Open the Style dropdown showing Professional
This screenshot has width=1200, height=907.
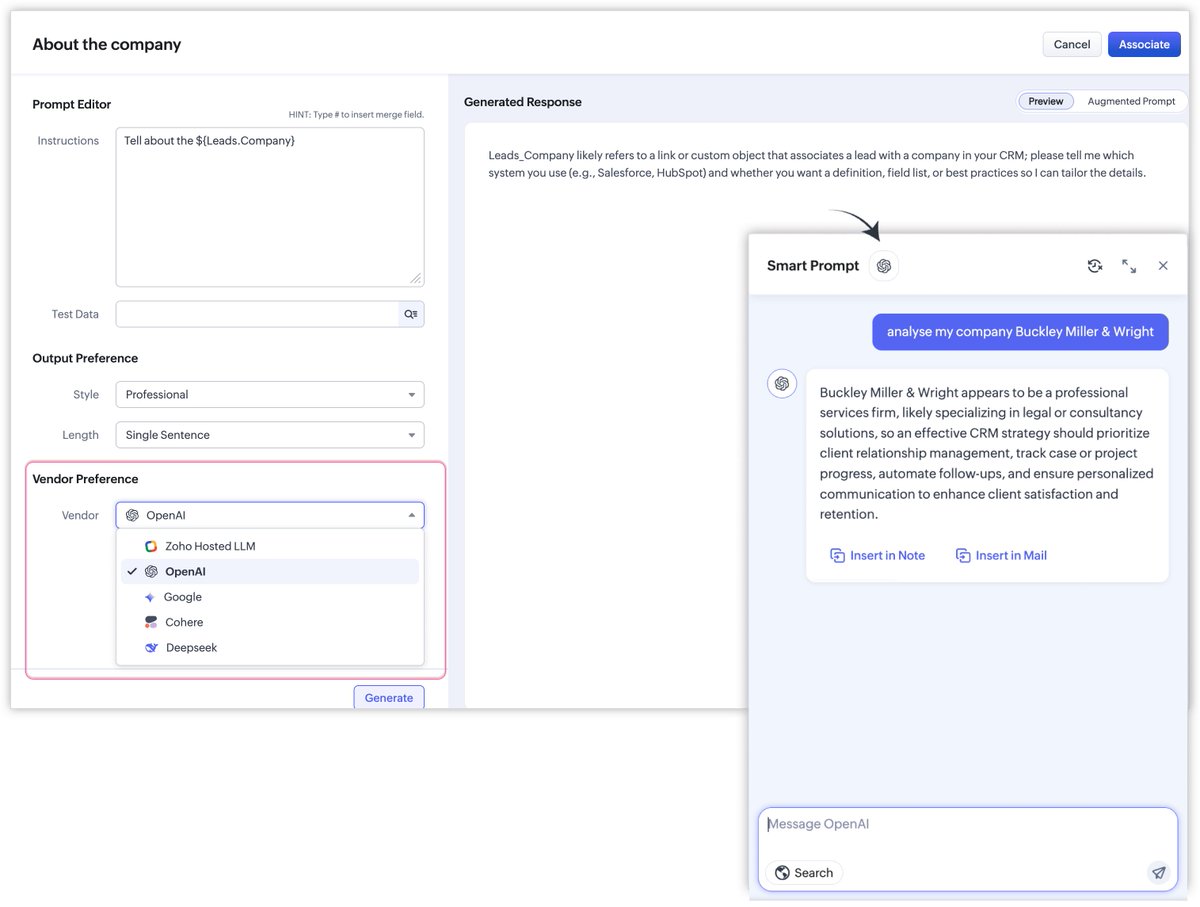click(x=270, y=394)
